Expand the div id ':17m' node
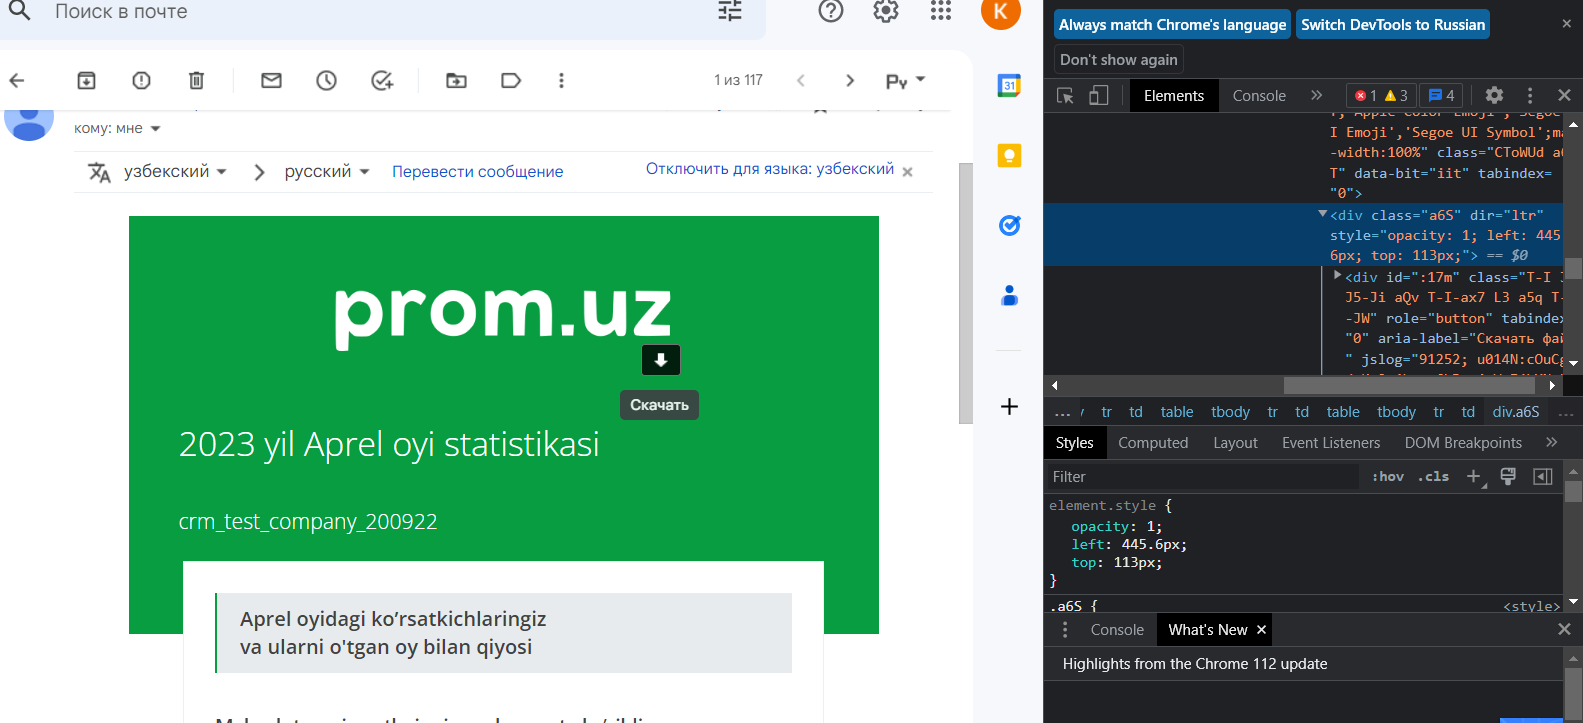The image size is (1583, 723). click(1337, 275)
